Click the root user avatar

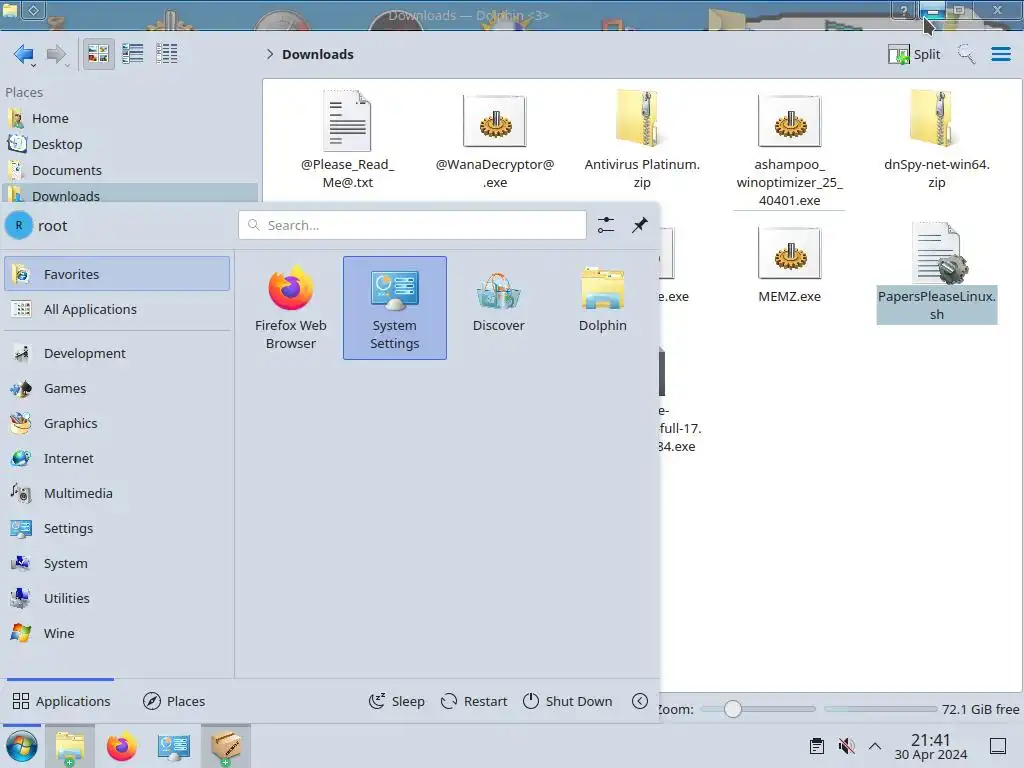click(19, 225)
